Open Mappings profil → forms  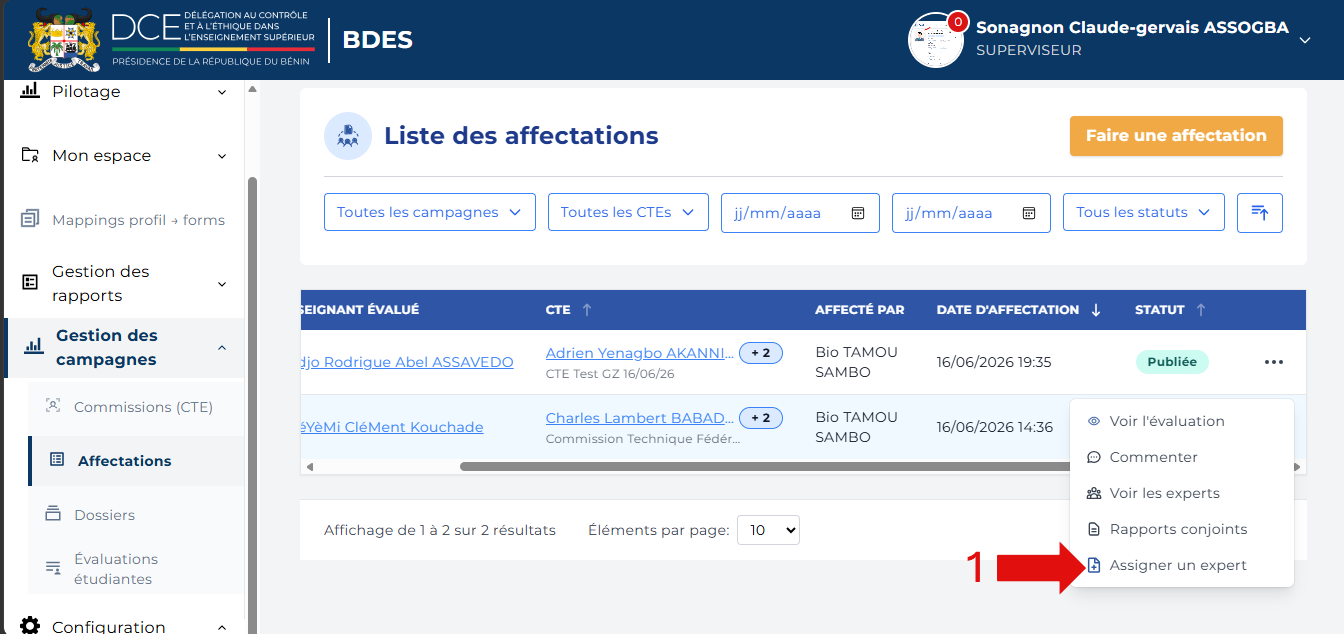pyautogui.click(x=138, y=220)
